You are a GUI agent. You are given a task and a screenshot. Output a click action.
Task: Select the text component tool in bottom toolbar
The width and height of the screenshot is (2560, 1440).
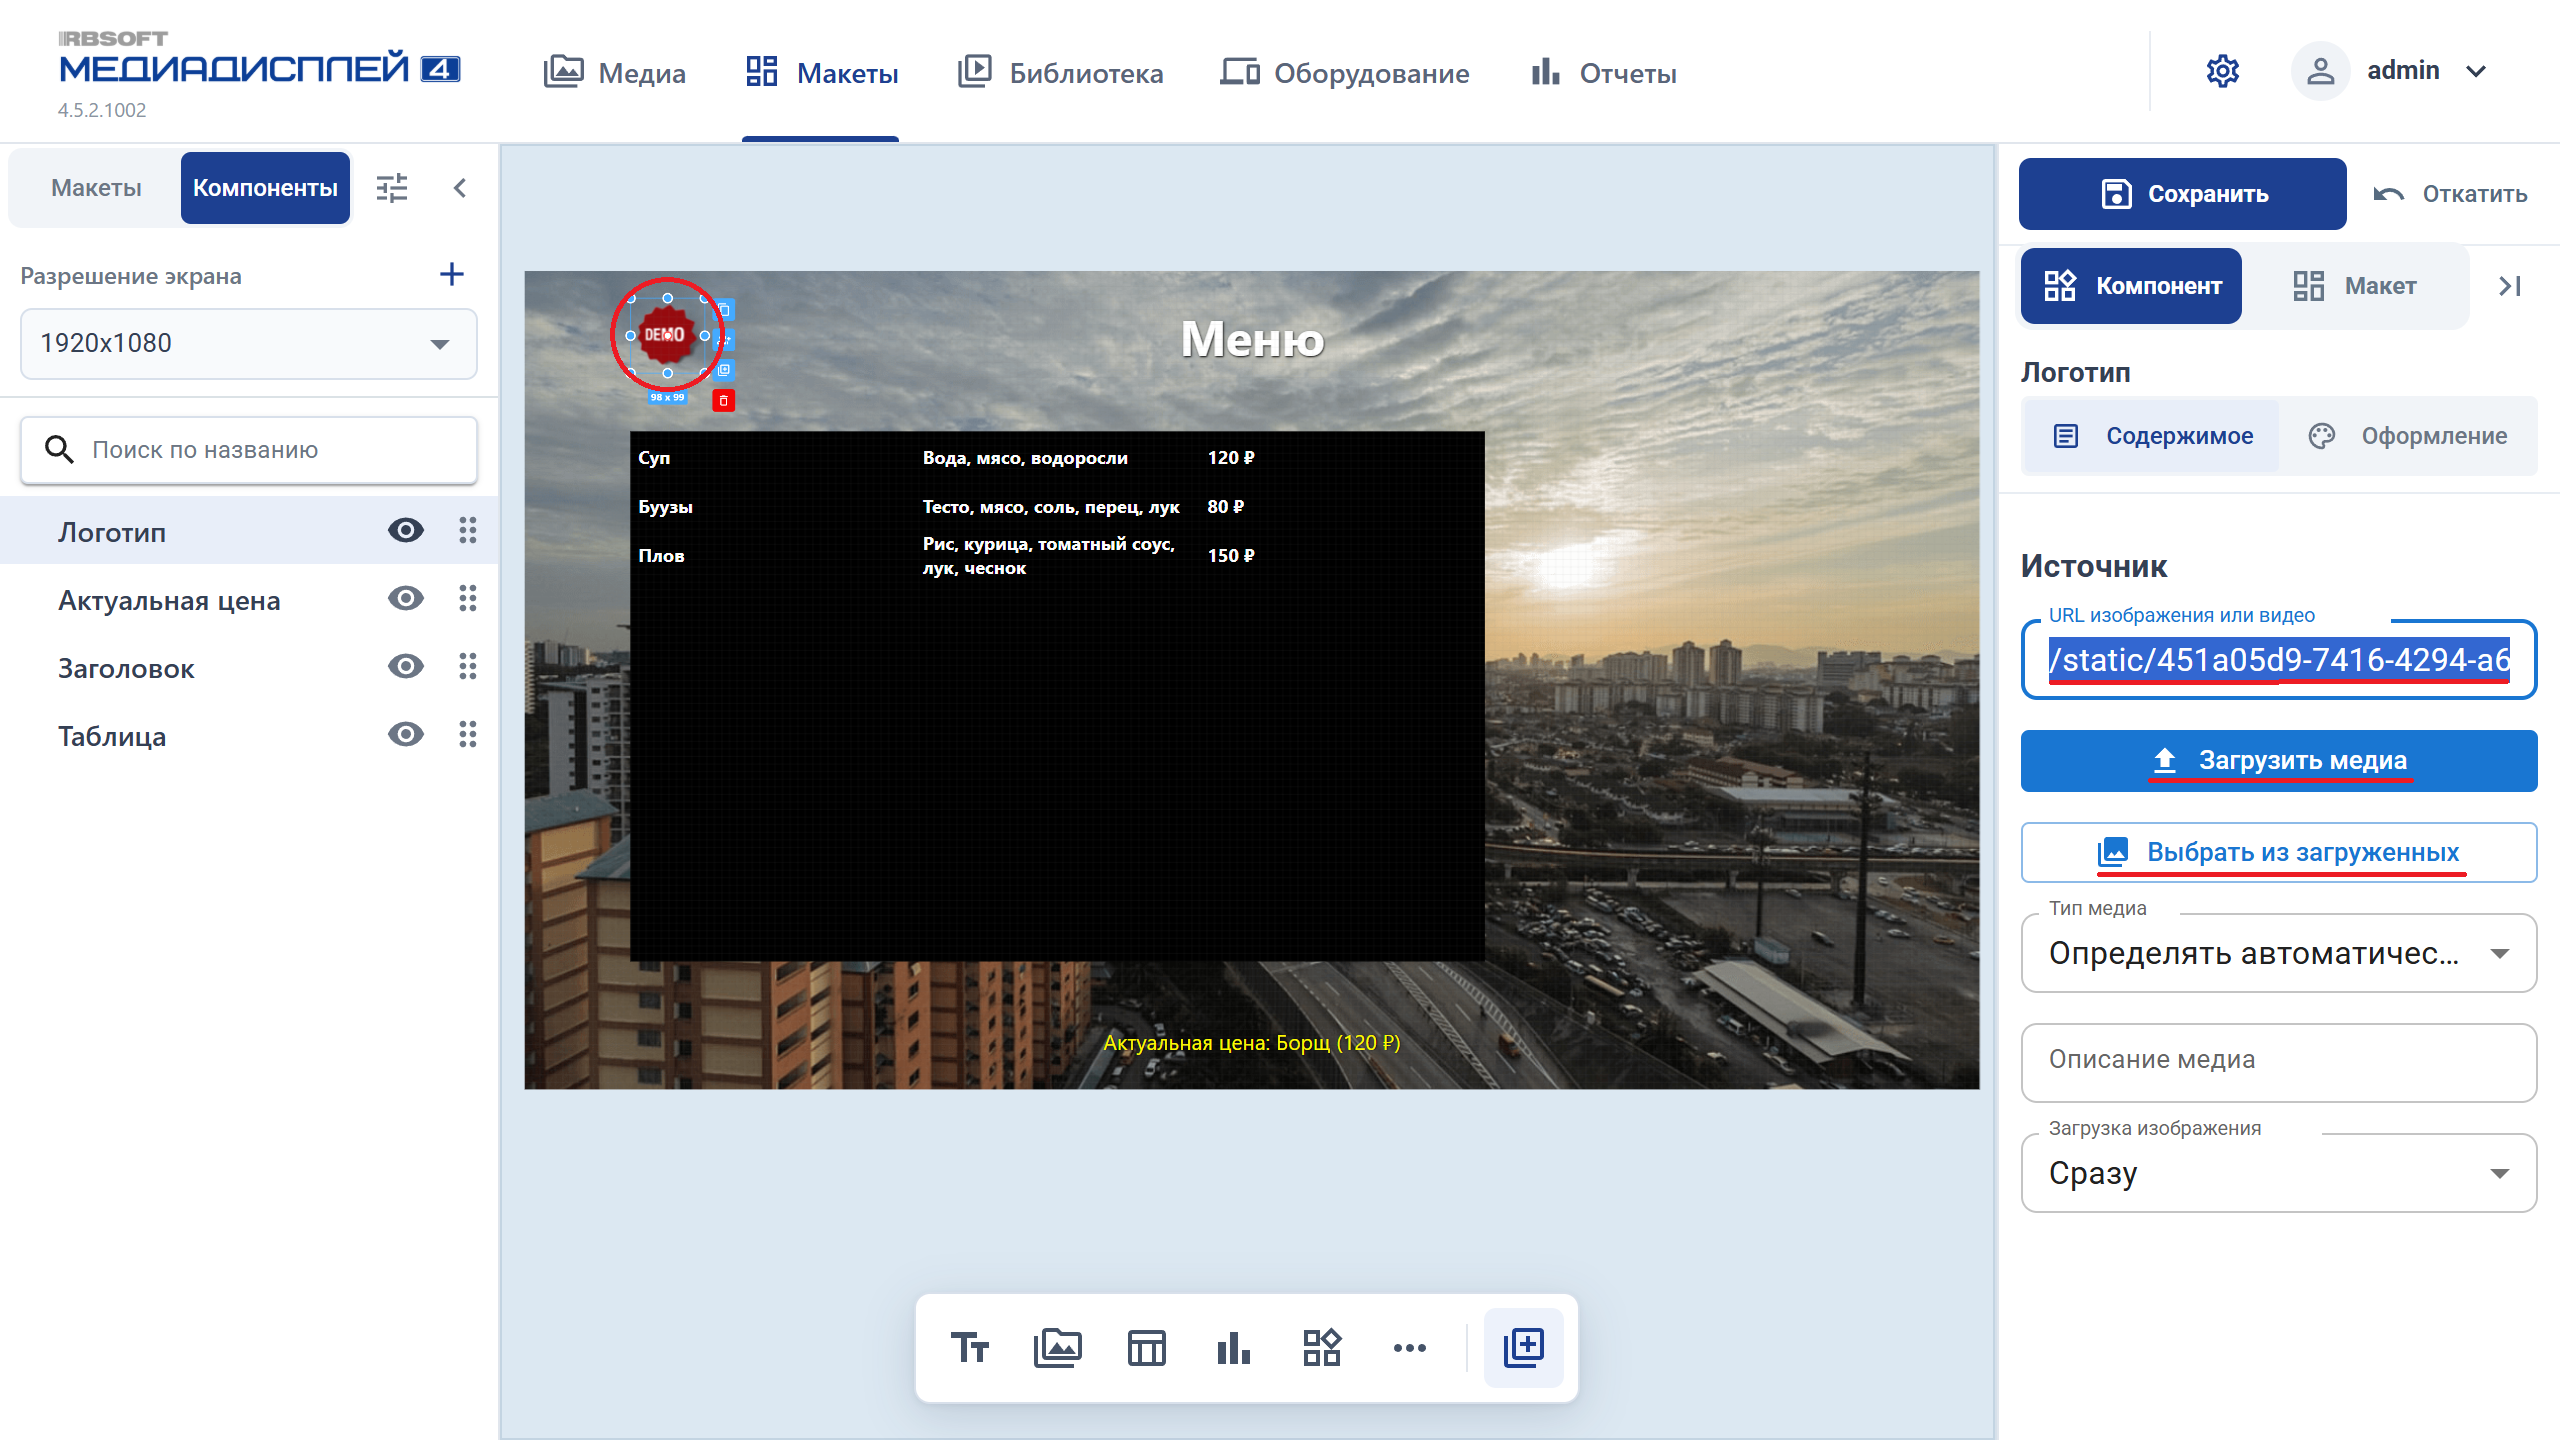pyautogui.click(x=969, y=1347)
